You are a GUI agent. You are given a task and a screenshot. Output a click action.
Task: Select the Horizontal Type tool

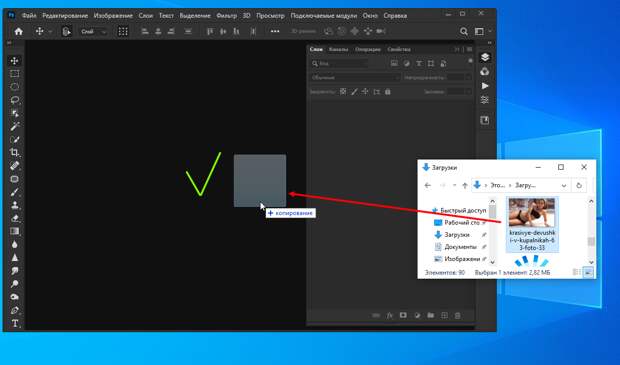click(15, 323)
